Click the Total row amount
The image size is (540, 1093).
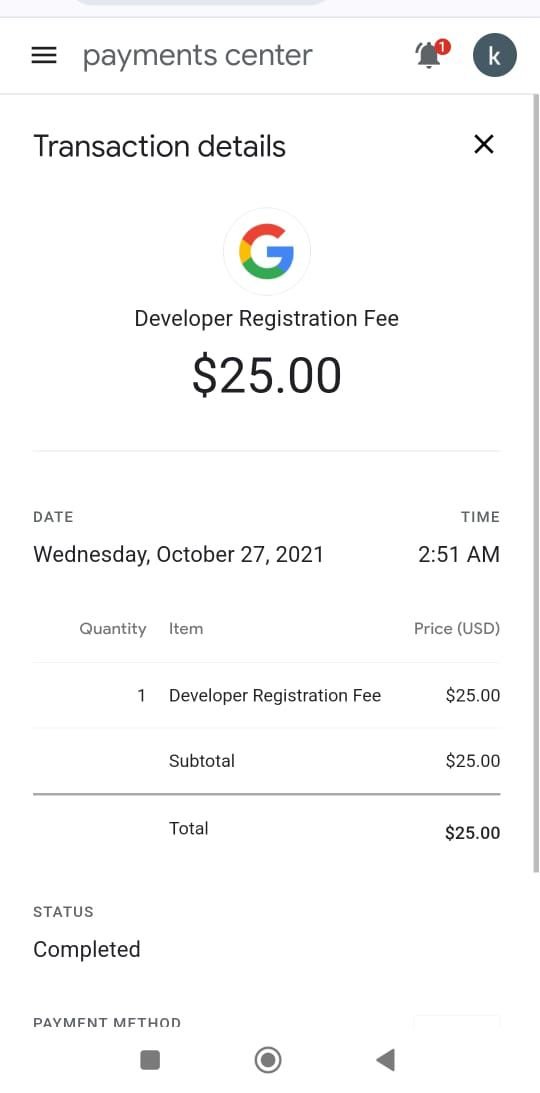(x=472, y=832)
